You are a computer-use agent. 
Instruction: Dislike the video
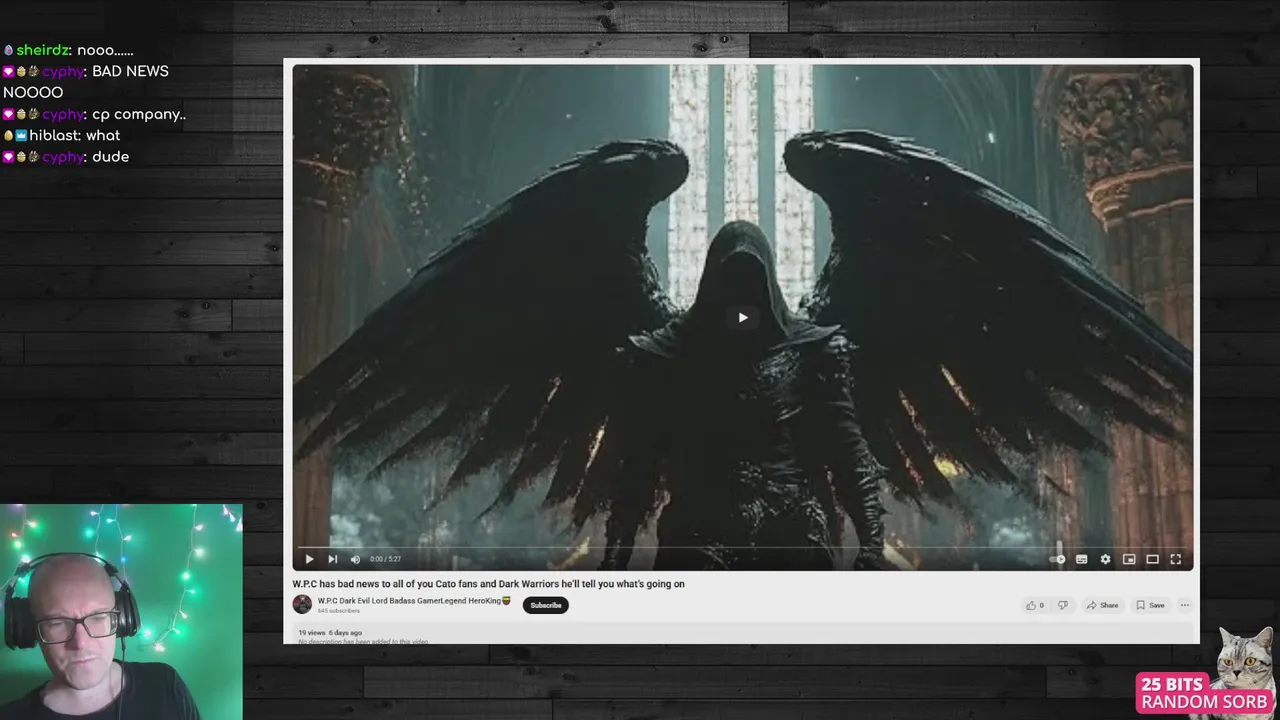(x=1063, y=605)
